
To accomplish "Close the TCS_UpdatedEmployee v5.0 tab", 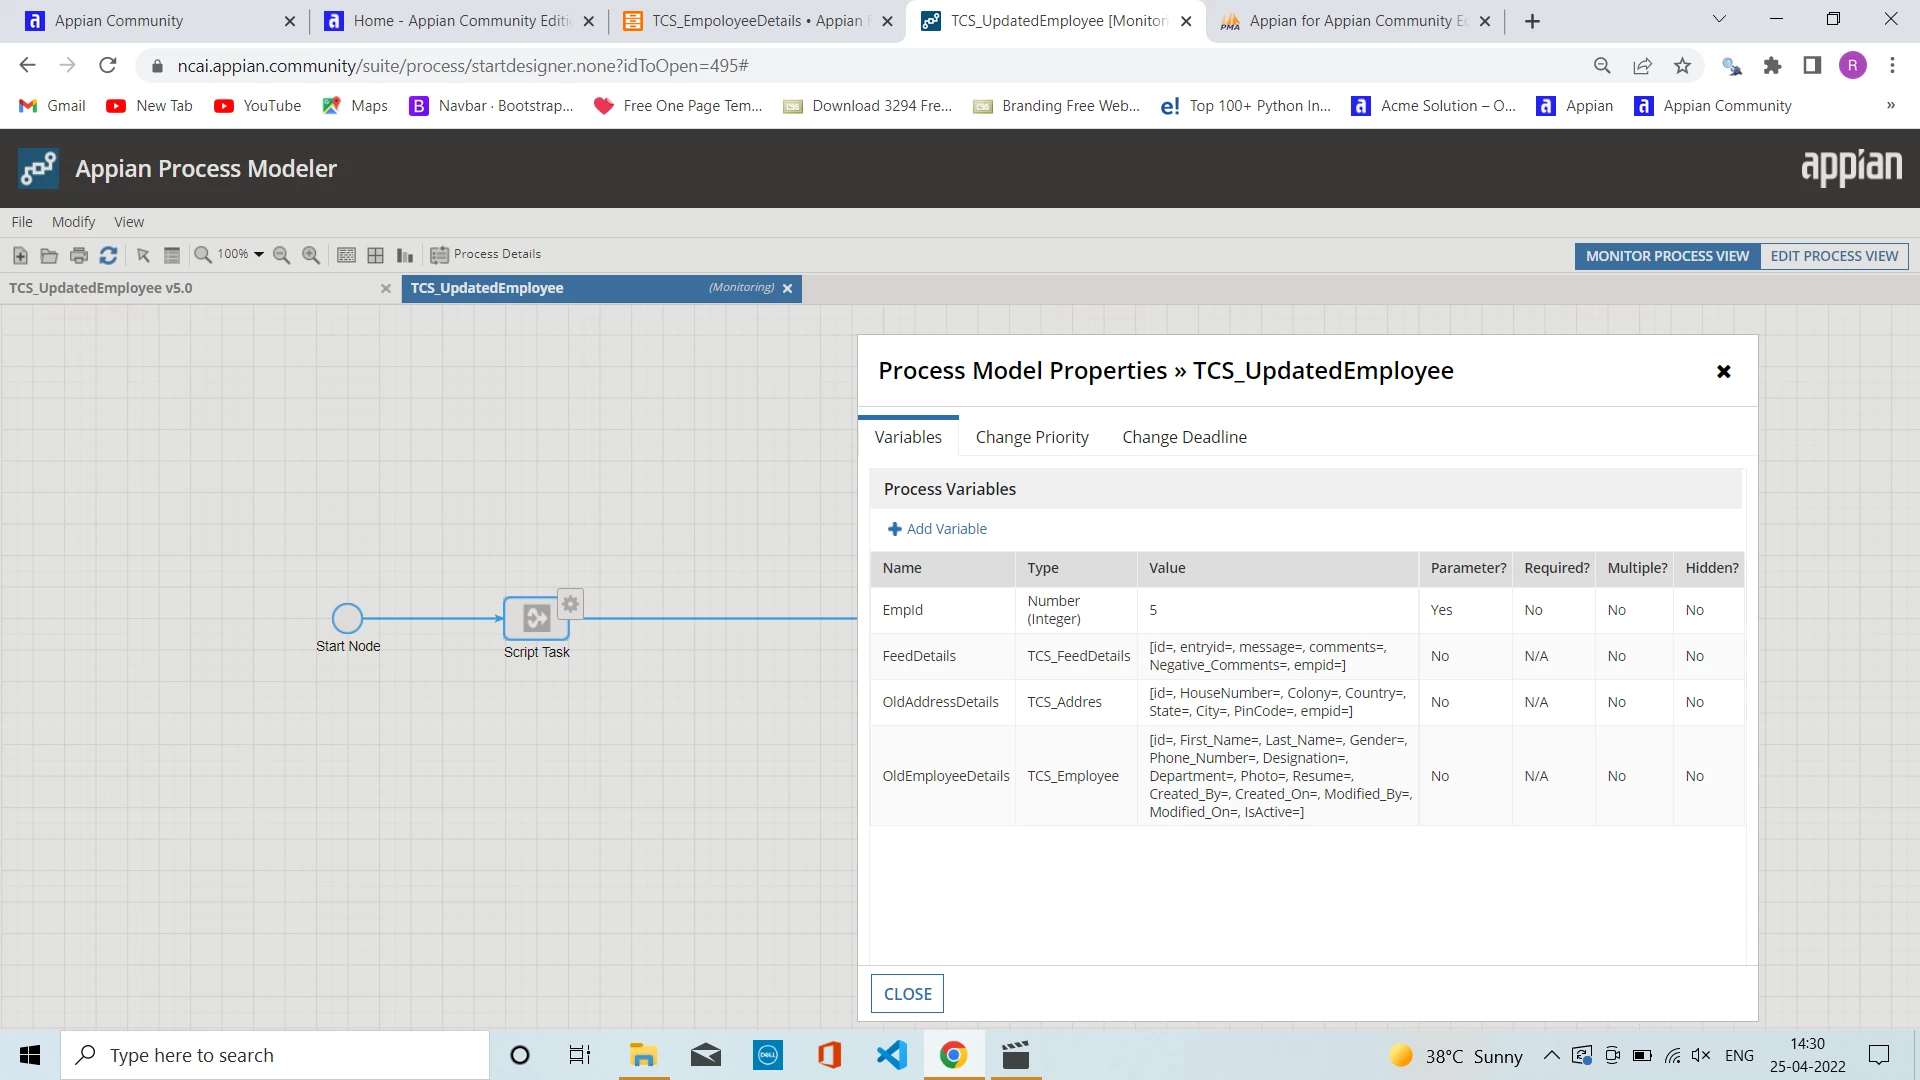I will tap(386, 288).
